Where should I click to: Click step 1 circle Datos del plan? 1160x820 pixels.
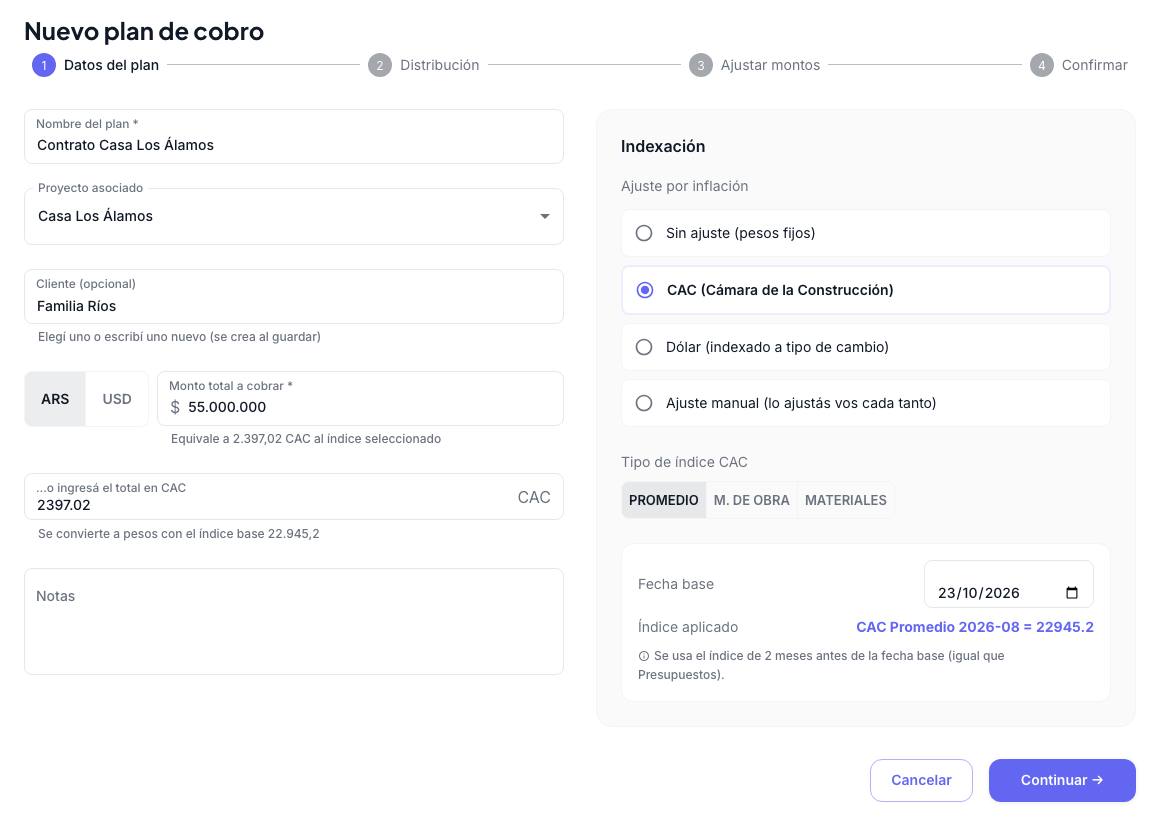click(44, 65)
